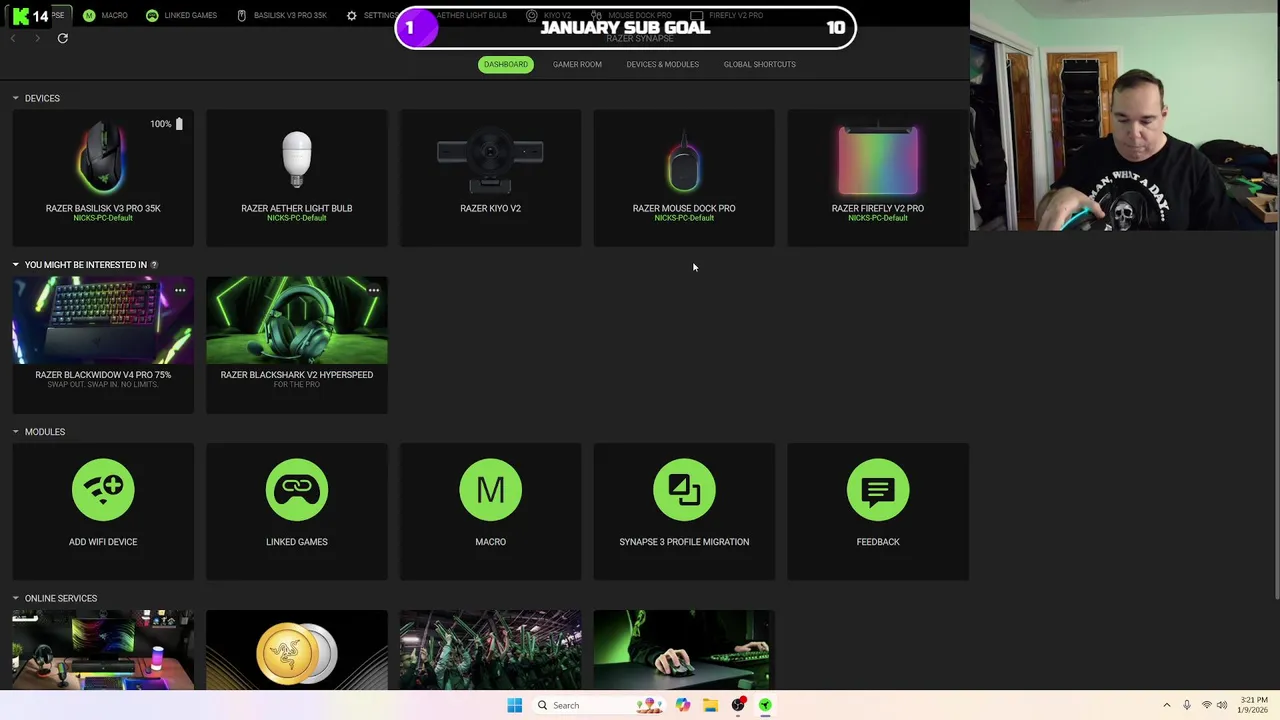Open the Basilisk V3 Pro 35K tab
This screenshot has width=1280, height=720.
click(281, 16)
